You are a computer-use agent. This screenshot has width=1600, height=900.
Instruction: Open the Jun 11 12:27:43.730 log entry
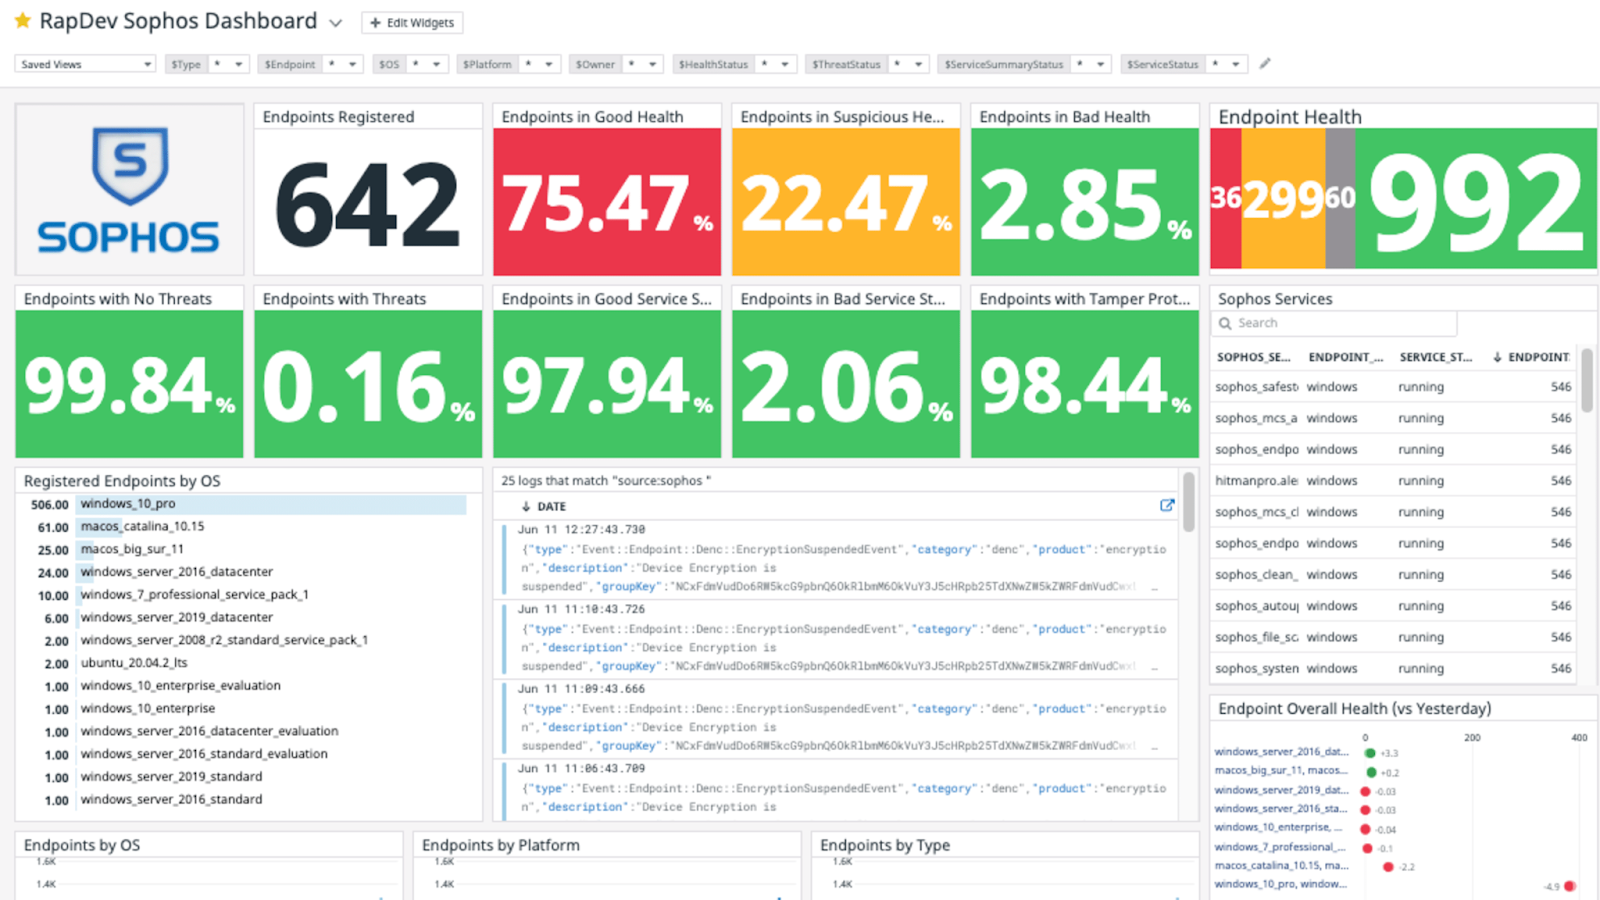pyautogui.click(x=836, y=558)
